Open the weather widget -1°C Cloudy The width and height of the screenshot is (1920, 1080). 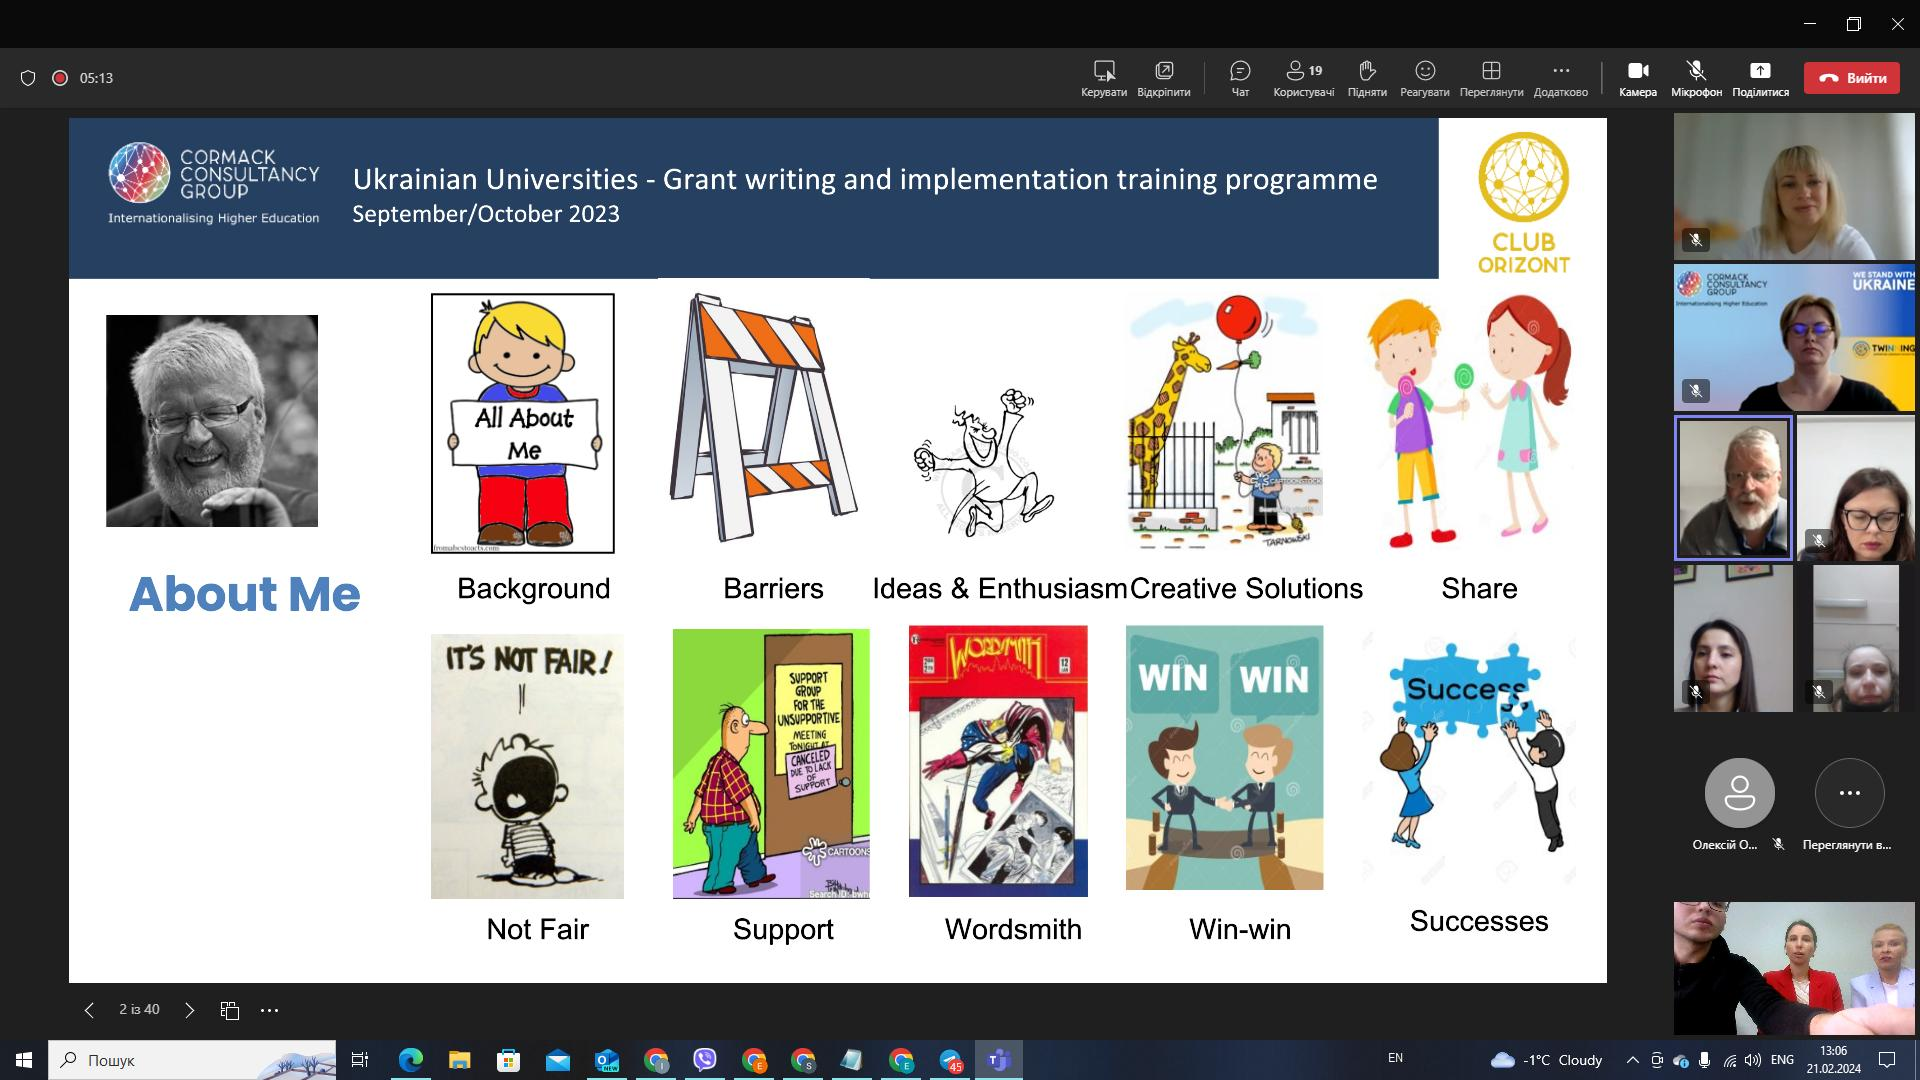(1546, 1060)
